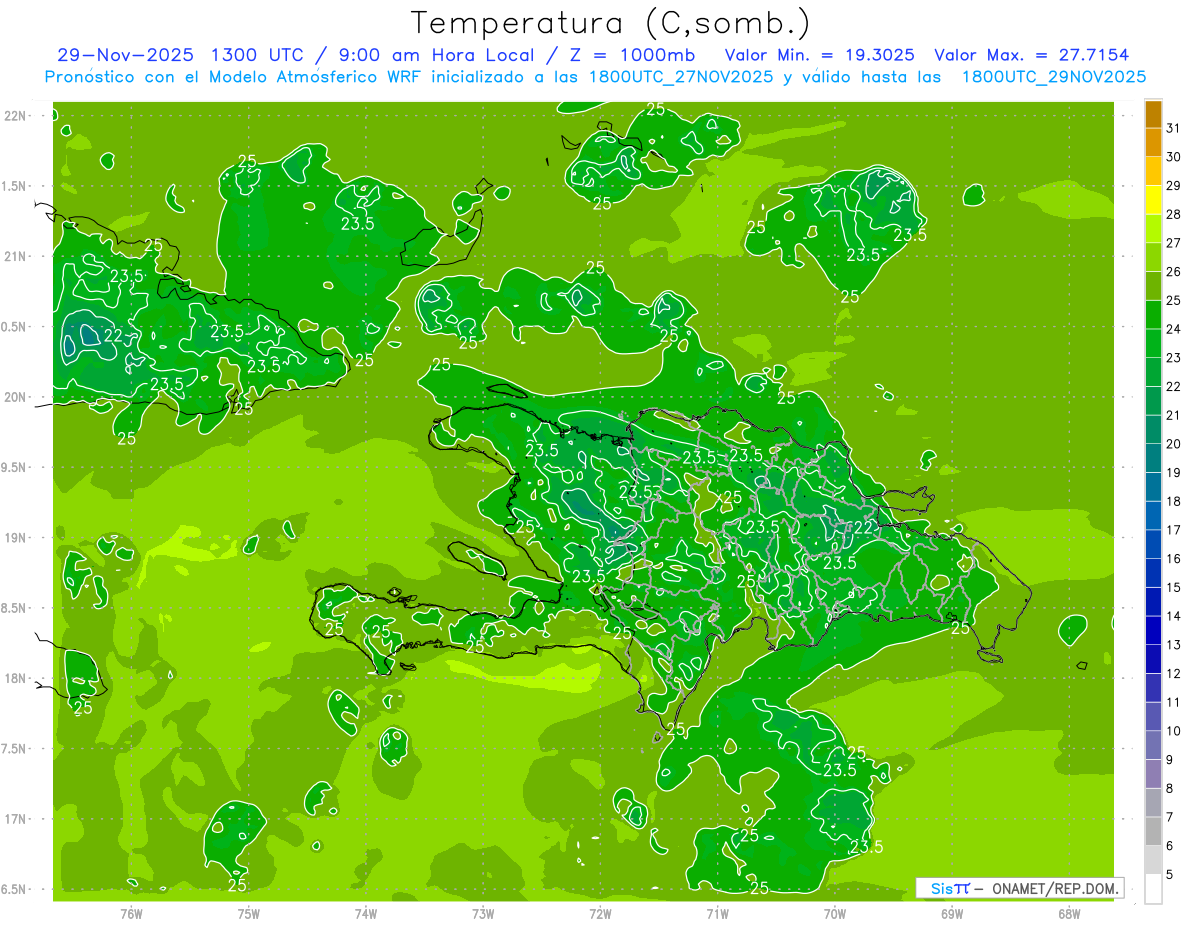Click the "70W" longitude axis label

(834, 913)
